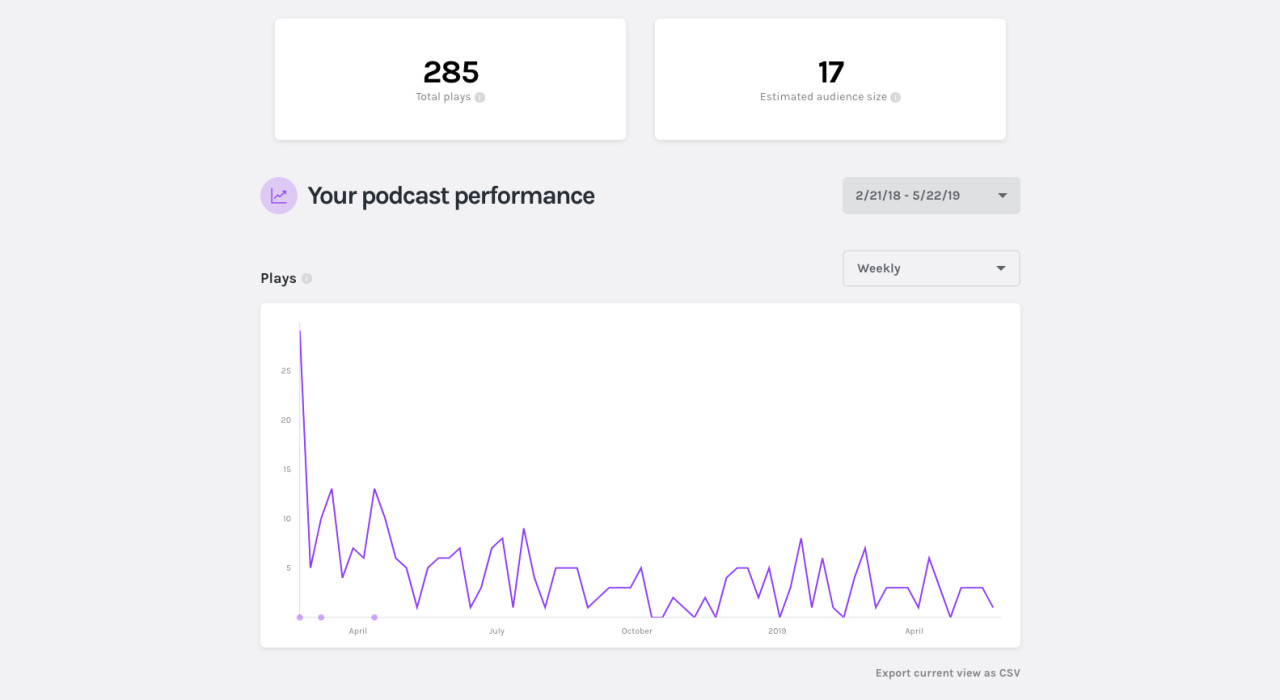The height and width of the screenshot is (700, 1280).
Task: Click the third episode marker dot near April
Action: [x=375, y=617]
